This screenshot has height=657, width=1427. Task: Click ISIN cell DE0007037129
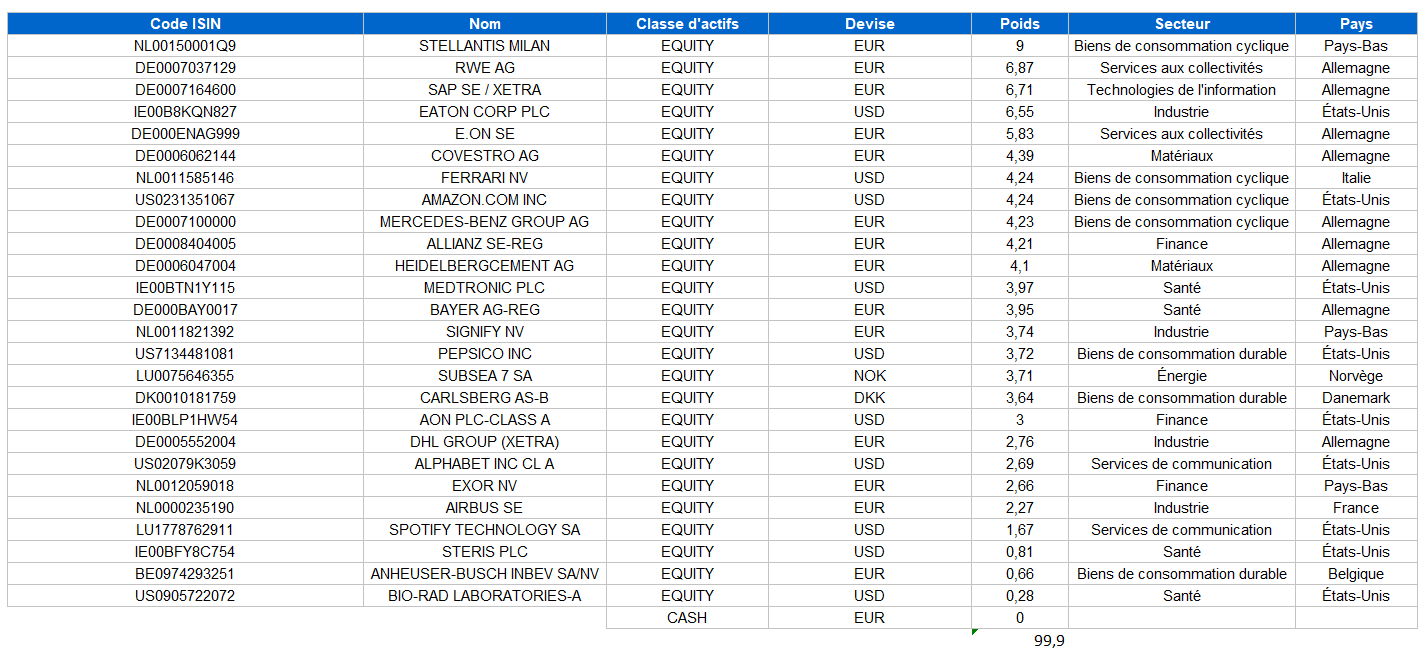pyautogui.click(x=185, y=68)
